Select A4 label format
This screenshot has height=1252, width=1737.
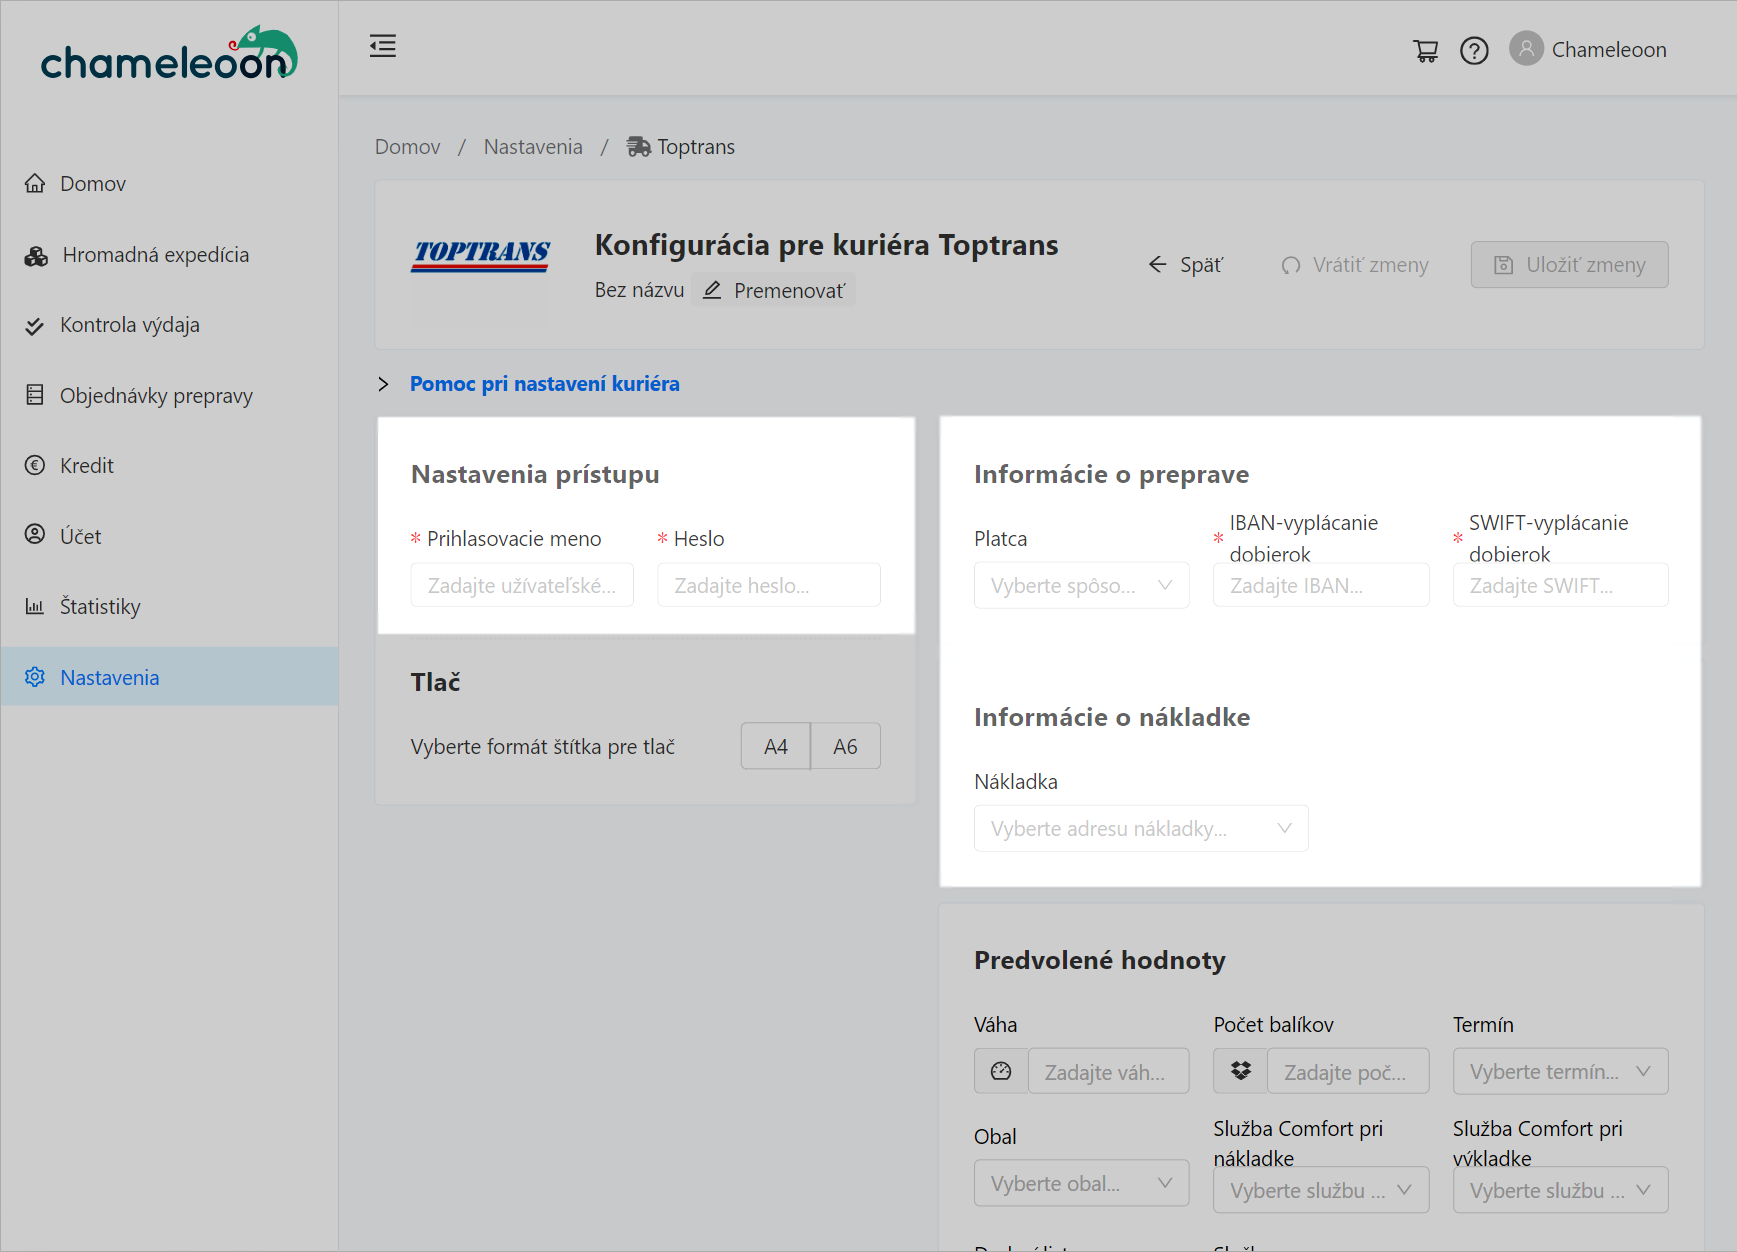coord(775,747)
